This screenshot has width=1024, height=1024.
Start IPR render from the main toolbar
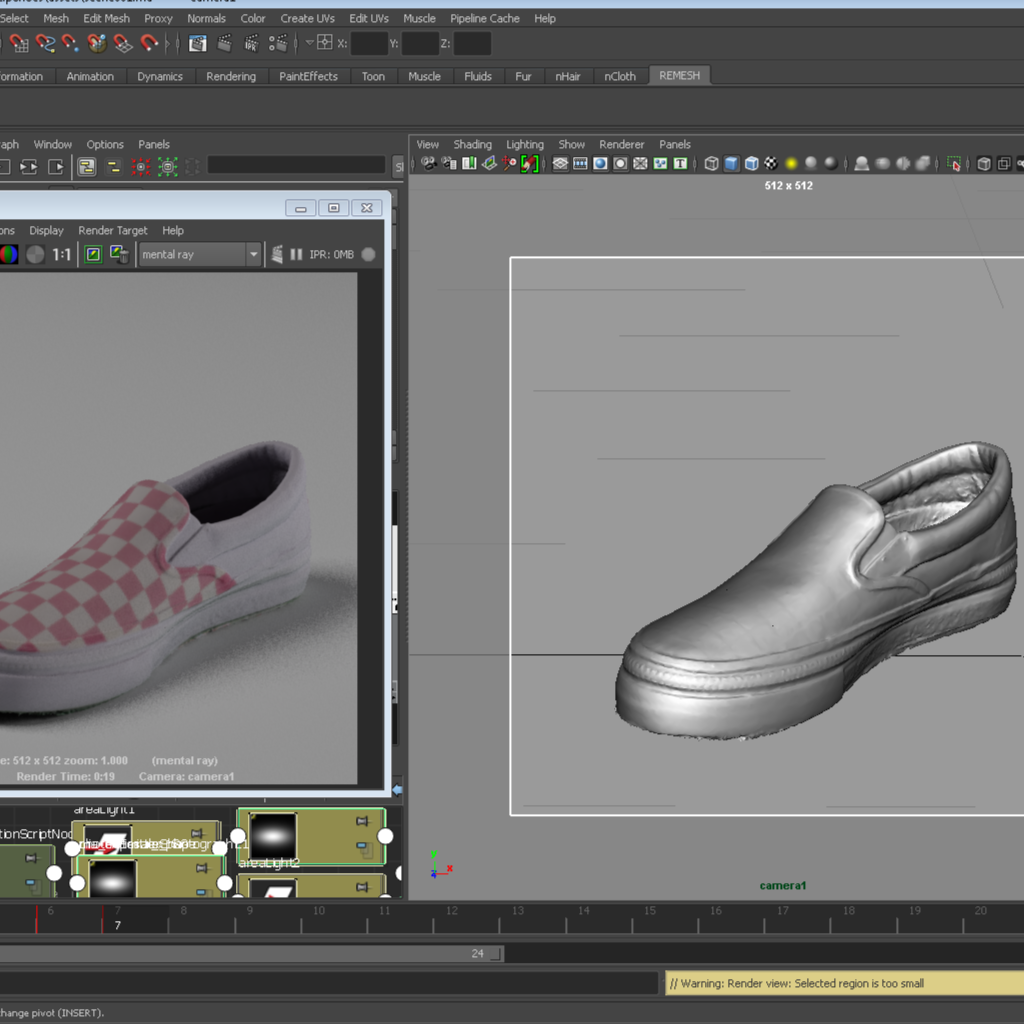tap(251, 44)
